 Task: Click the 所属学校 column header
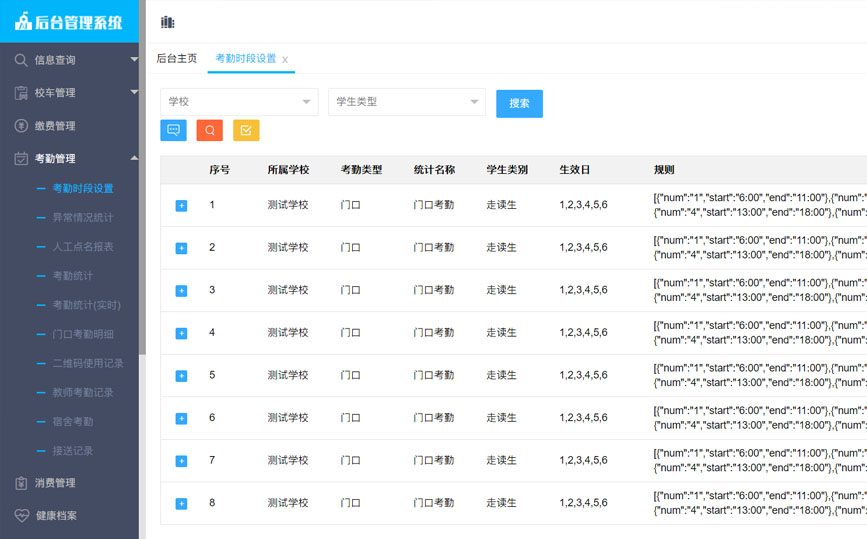(x=288, y=170)
